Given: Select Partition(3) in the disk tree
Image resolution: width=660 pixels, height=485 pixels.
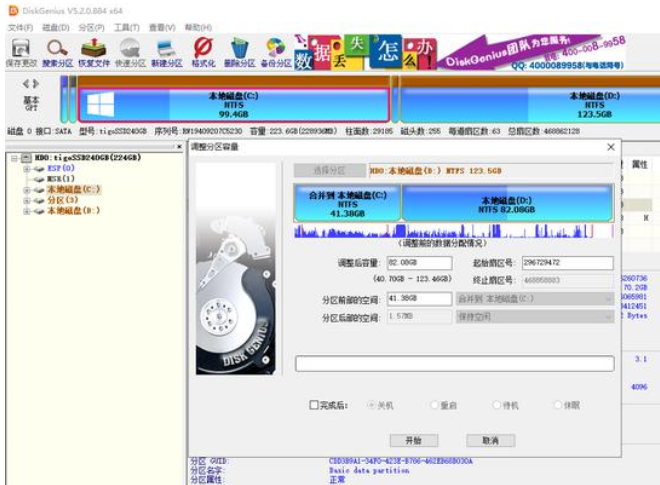Looking at the screenshot, I should [x=62, y=200].
